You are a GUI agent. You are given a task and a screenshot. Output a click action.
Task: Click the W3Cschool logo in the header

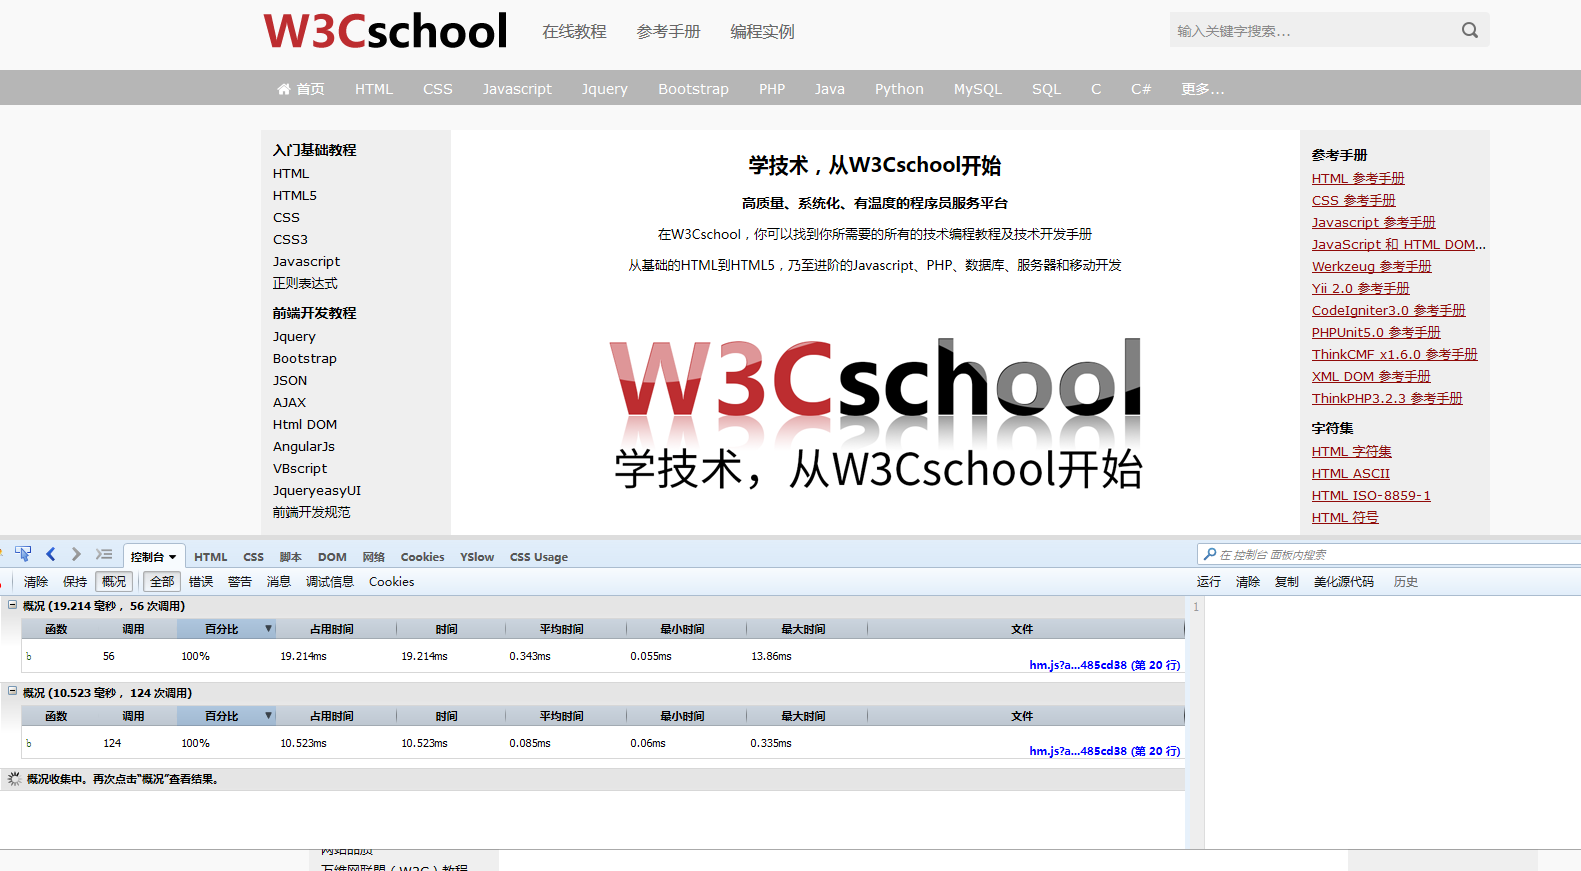[x=386, y=31]
